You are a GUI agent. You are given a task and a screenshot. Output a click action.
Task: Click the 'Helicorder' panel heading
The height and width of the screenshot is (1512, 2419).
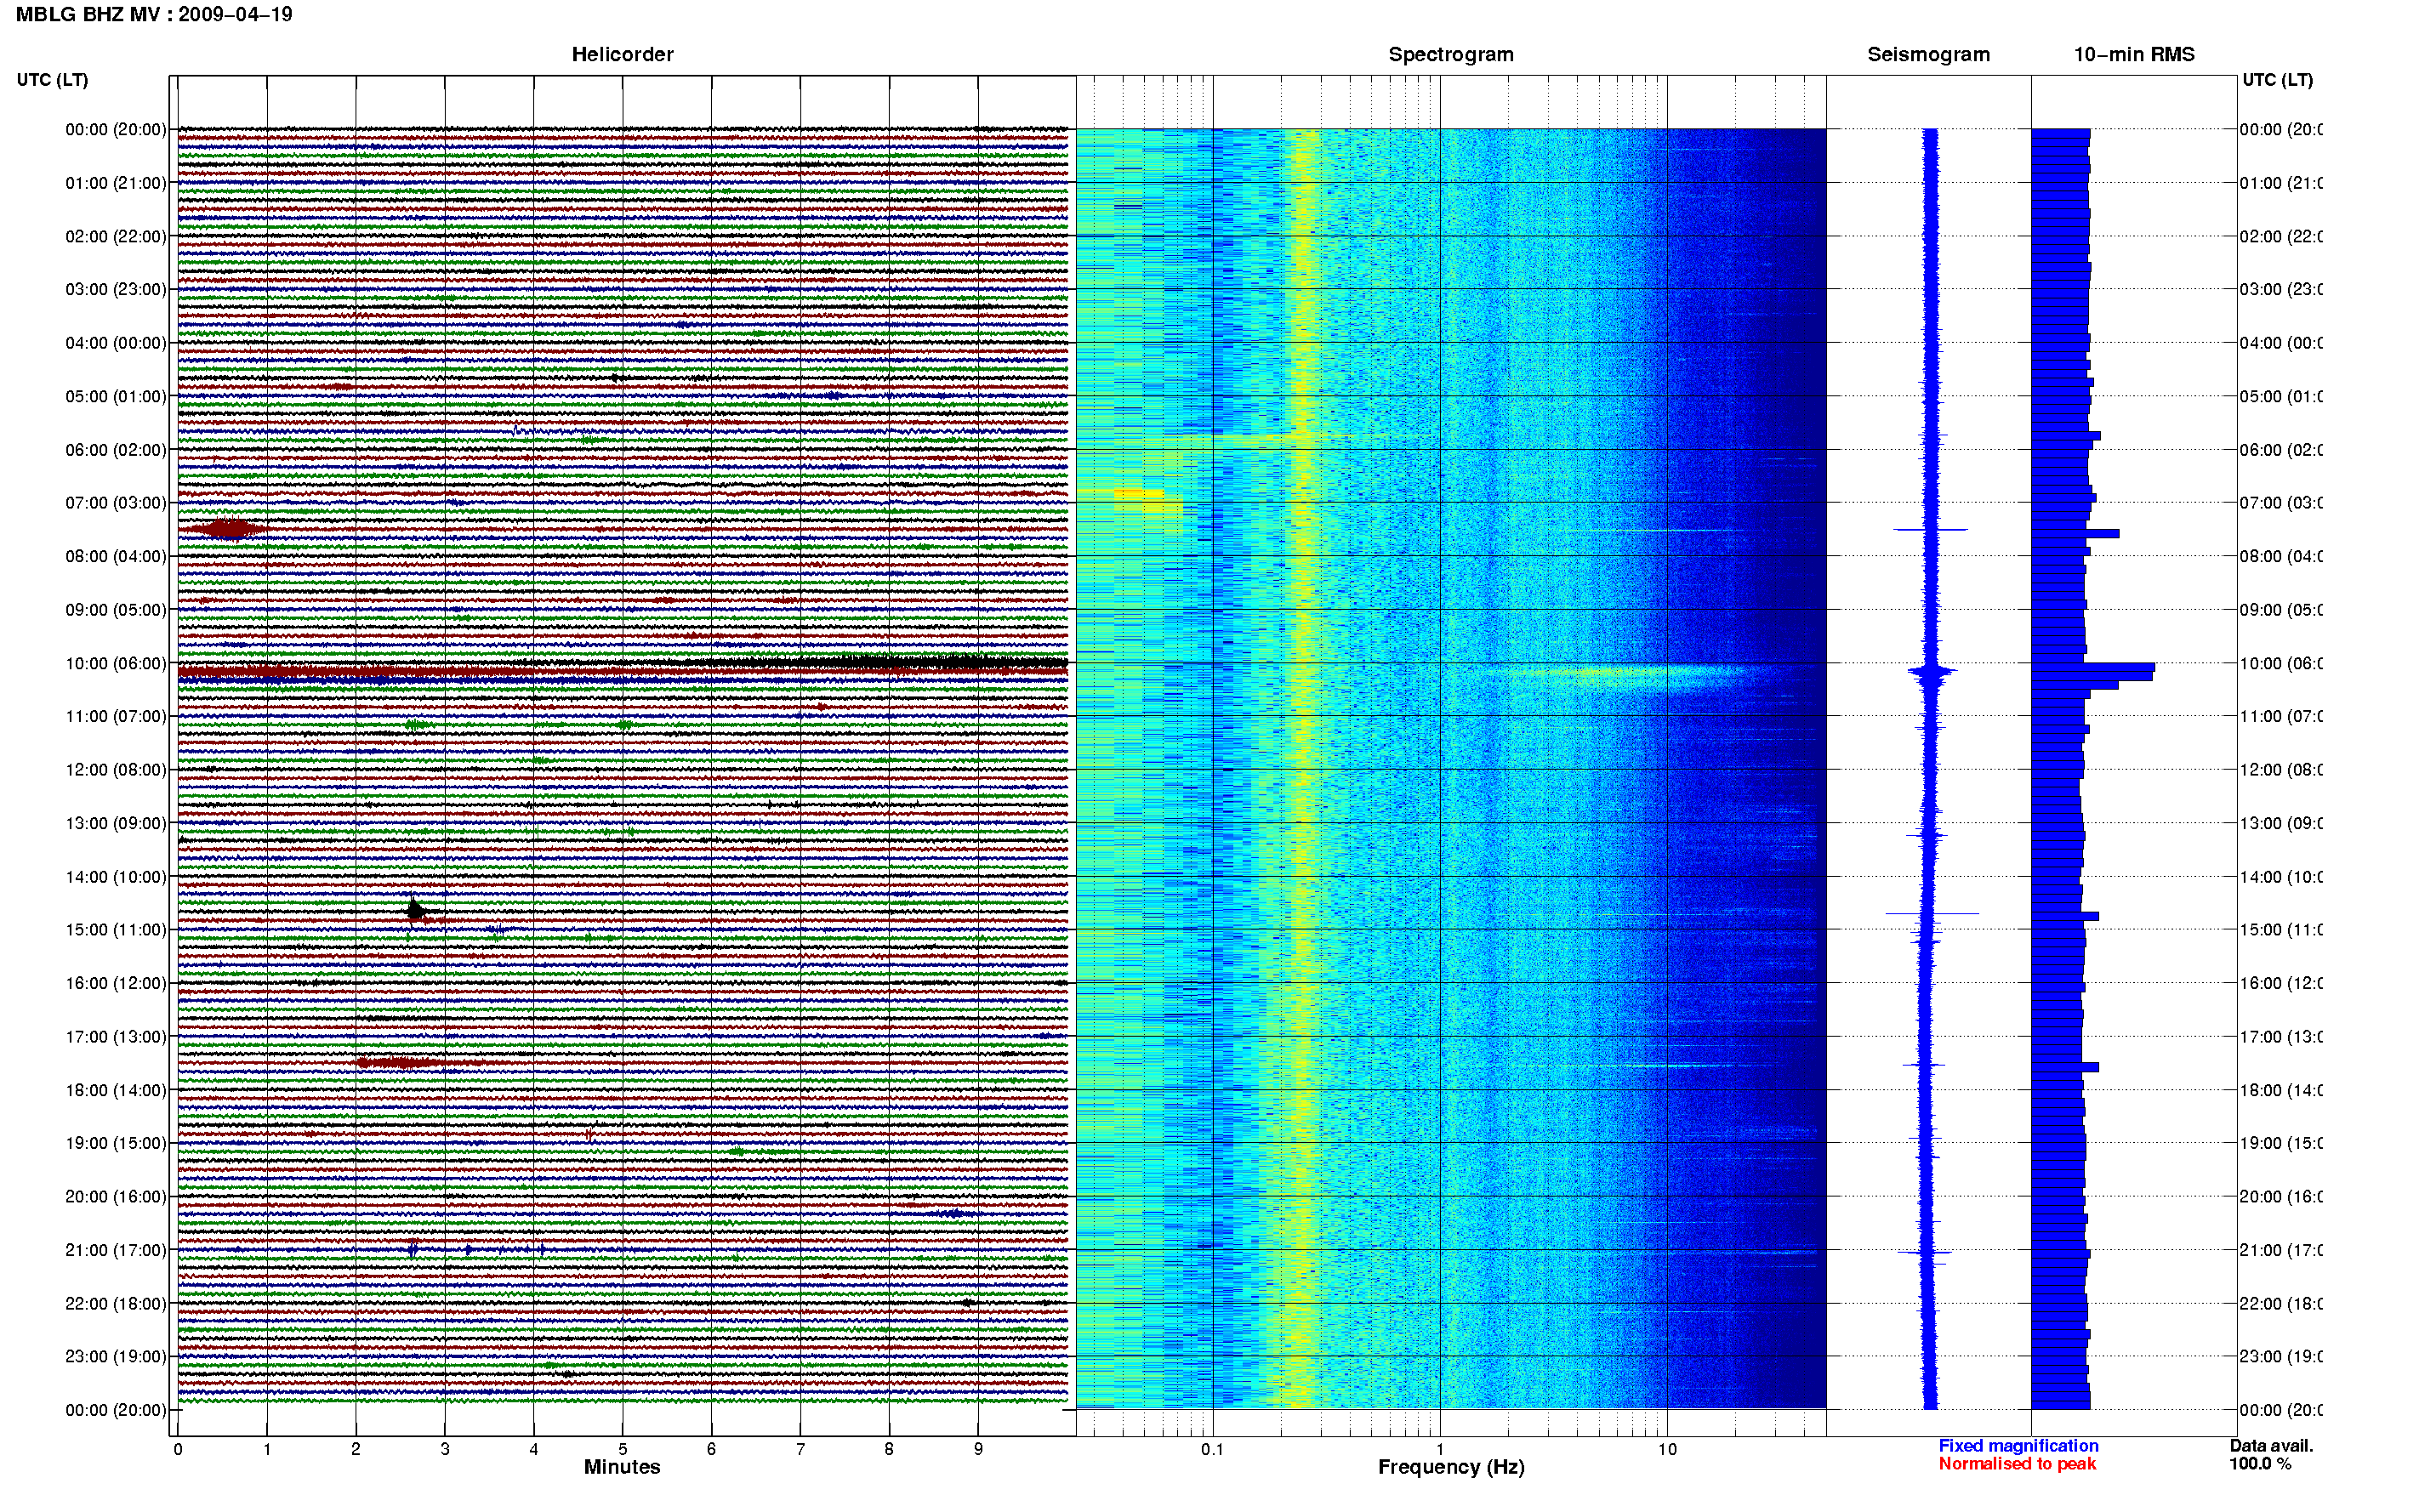click(622, 54)
